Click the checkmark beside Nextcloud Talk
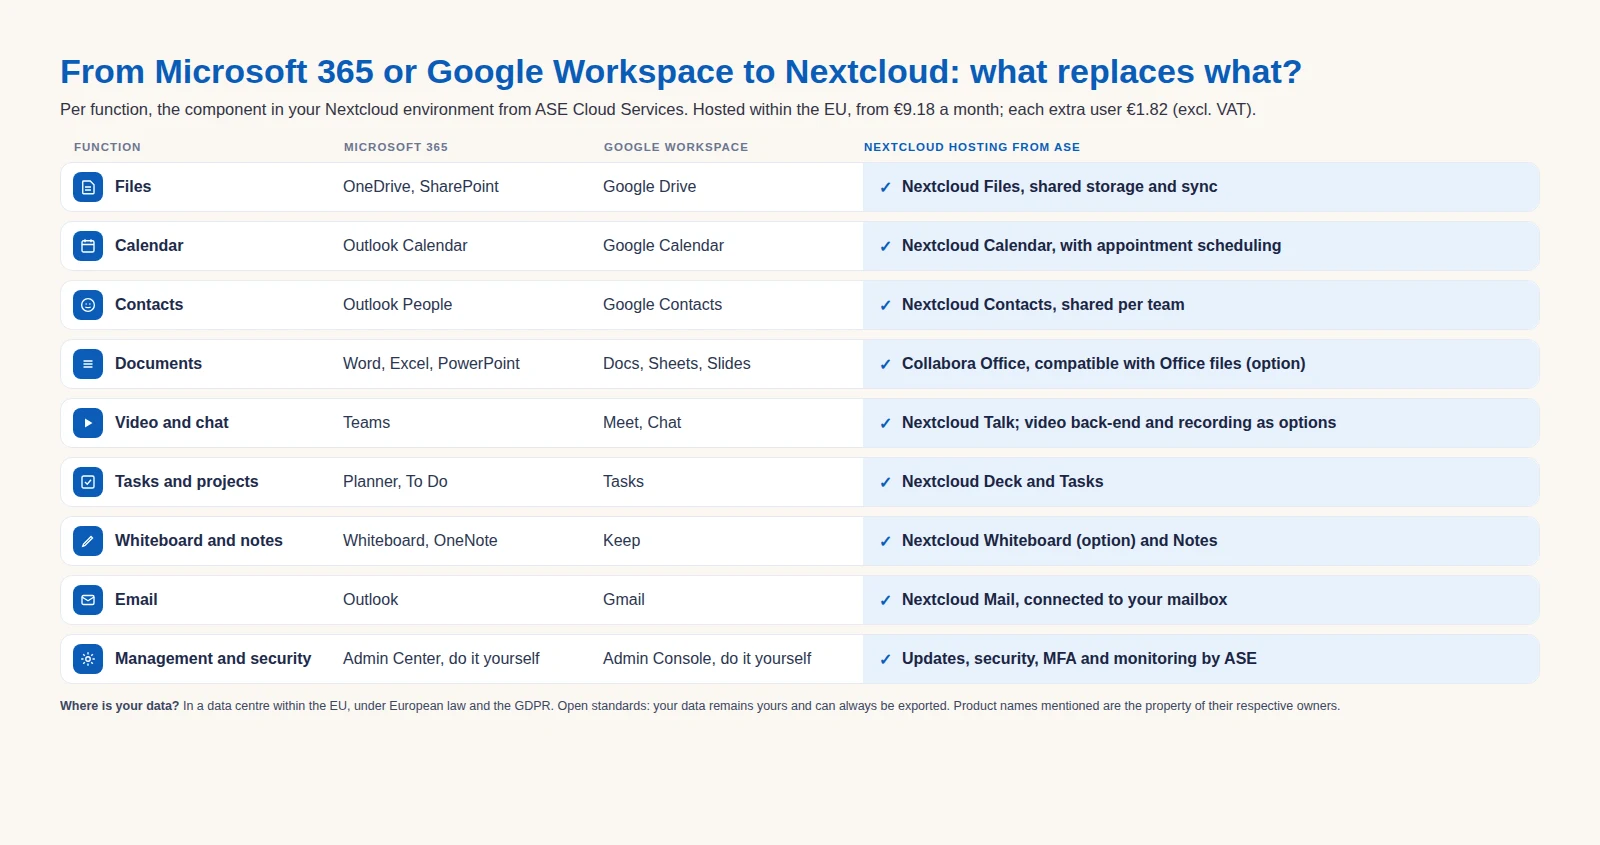Image resolution: width=1600 pixels, height=845 pixels. [885, 423]
